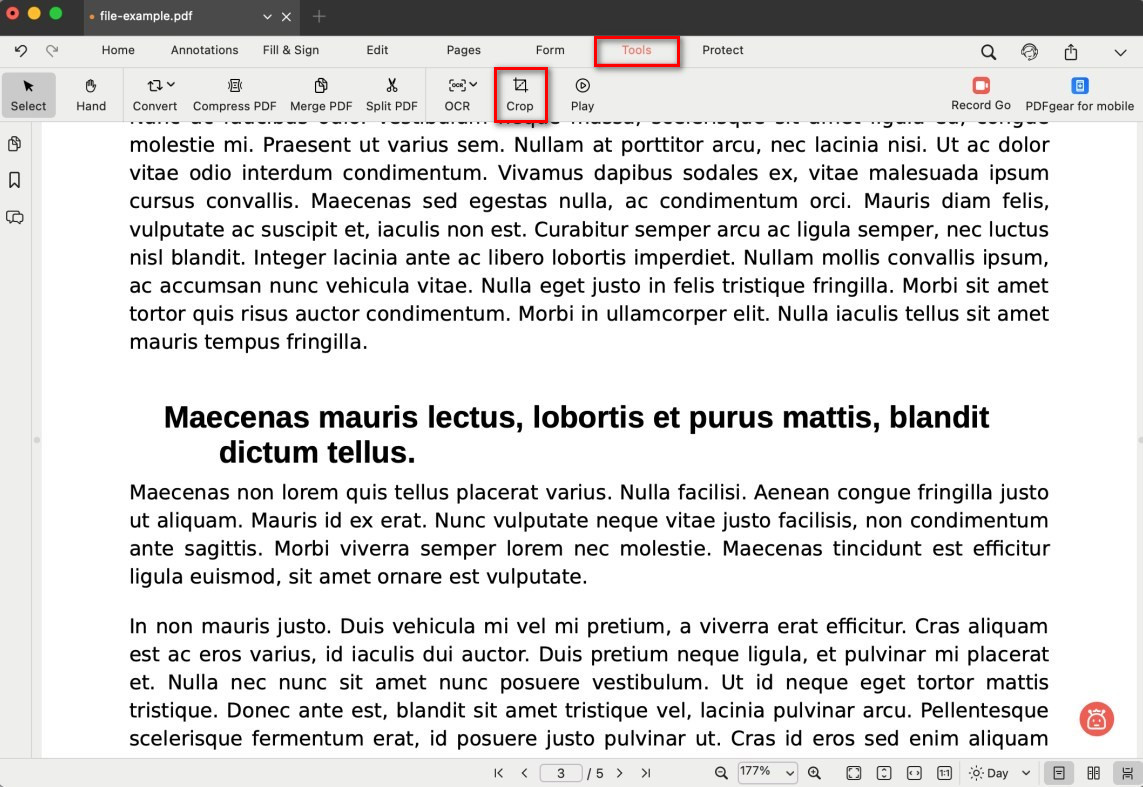Jump to the last page
This screenshot has height=787, width=1143.
point(646,773)
